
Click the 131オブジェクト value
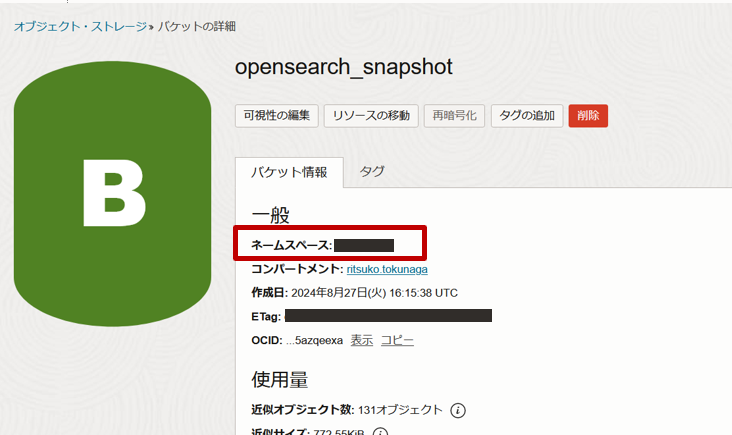(x=400, y=410)
